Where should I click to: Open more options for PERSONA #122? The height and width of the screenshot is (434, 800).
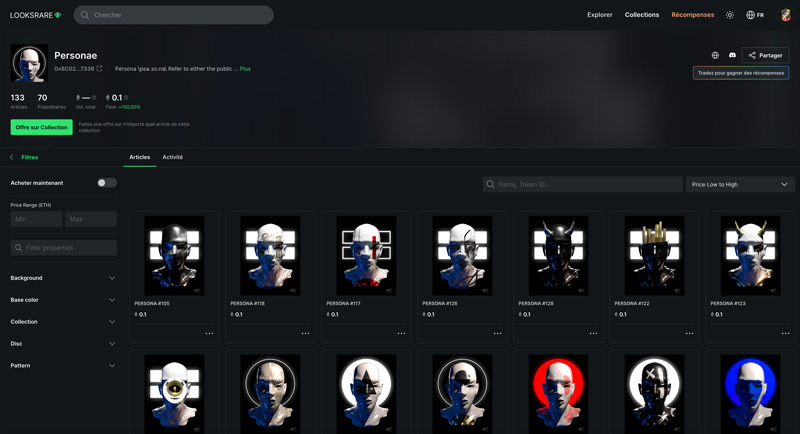click(x=689, y=333)
